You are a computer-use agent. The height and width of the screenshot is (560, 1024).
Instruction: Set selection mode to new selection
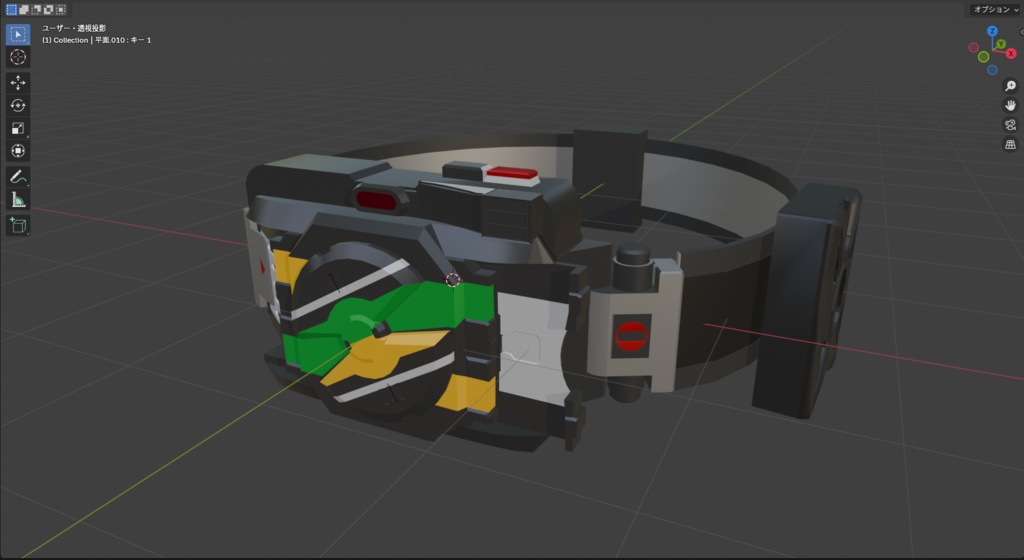pos(11,9)
